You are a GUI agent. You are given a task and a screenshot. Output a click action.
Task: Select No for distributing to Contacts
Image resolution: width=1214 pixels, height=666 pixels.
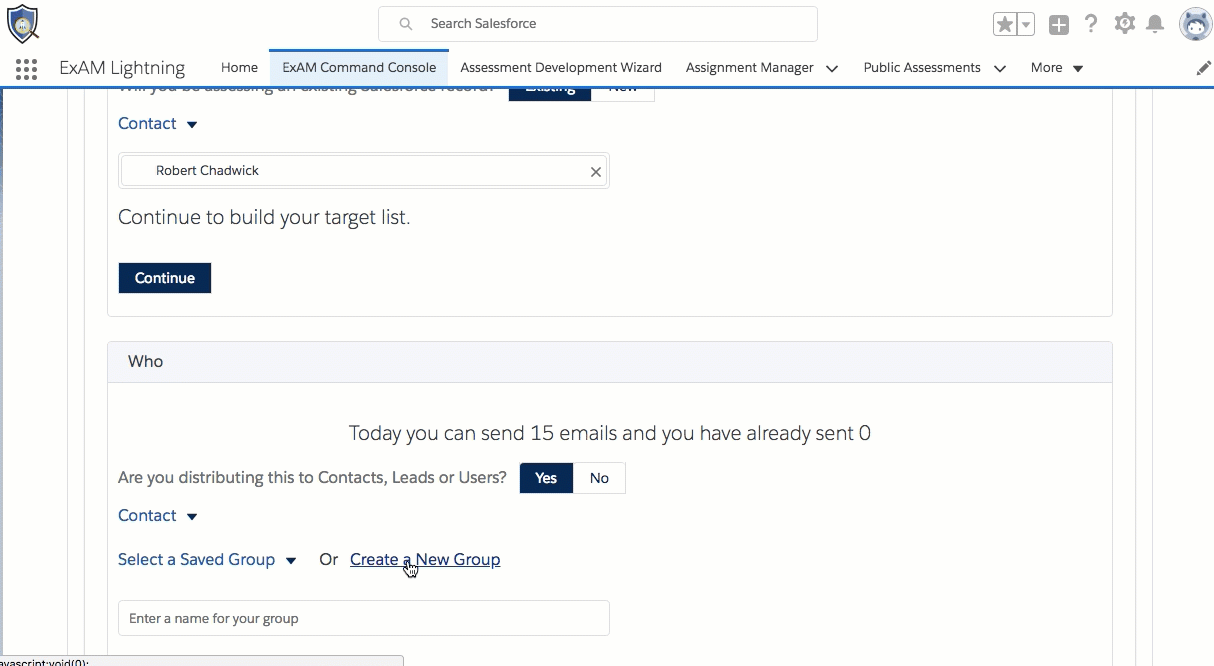click(x=599, y=478)
